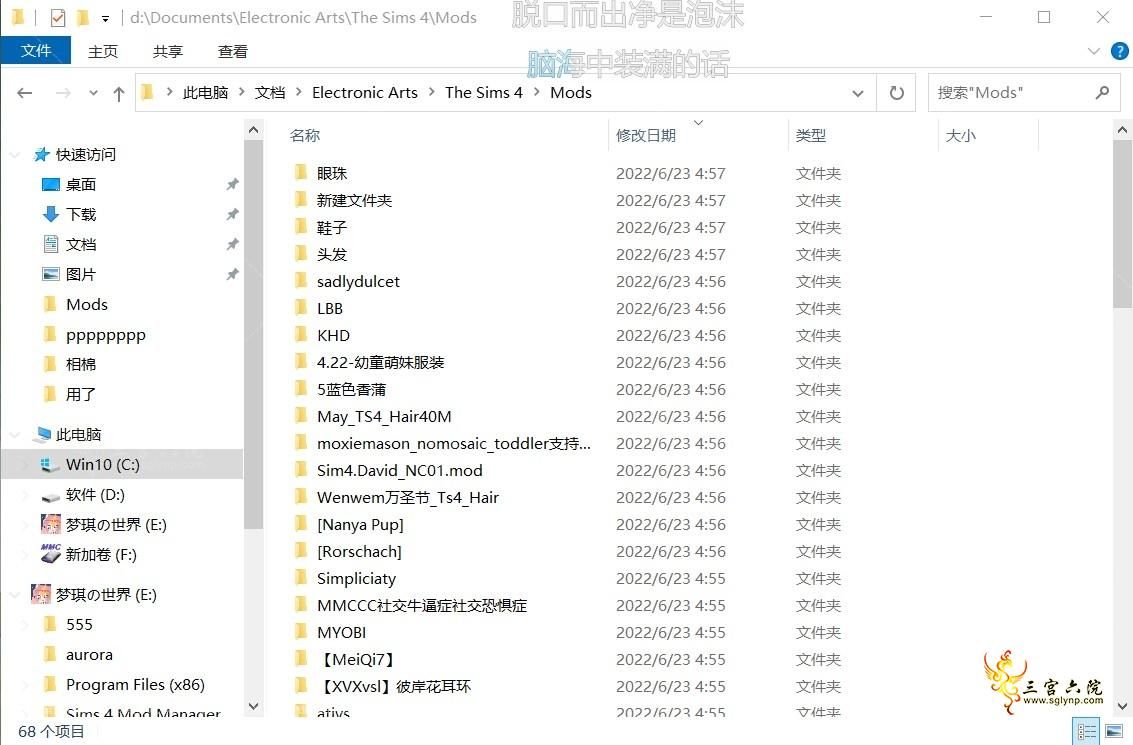
Task: Click the 桌面 desktop icon in sidebar
Action: [51, 184]
